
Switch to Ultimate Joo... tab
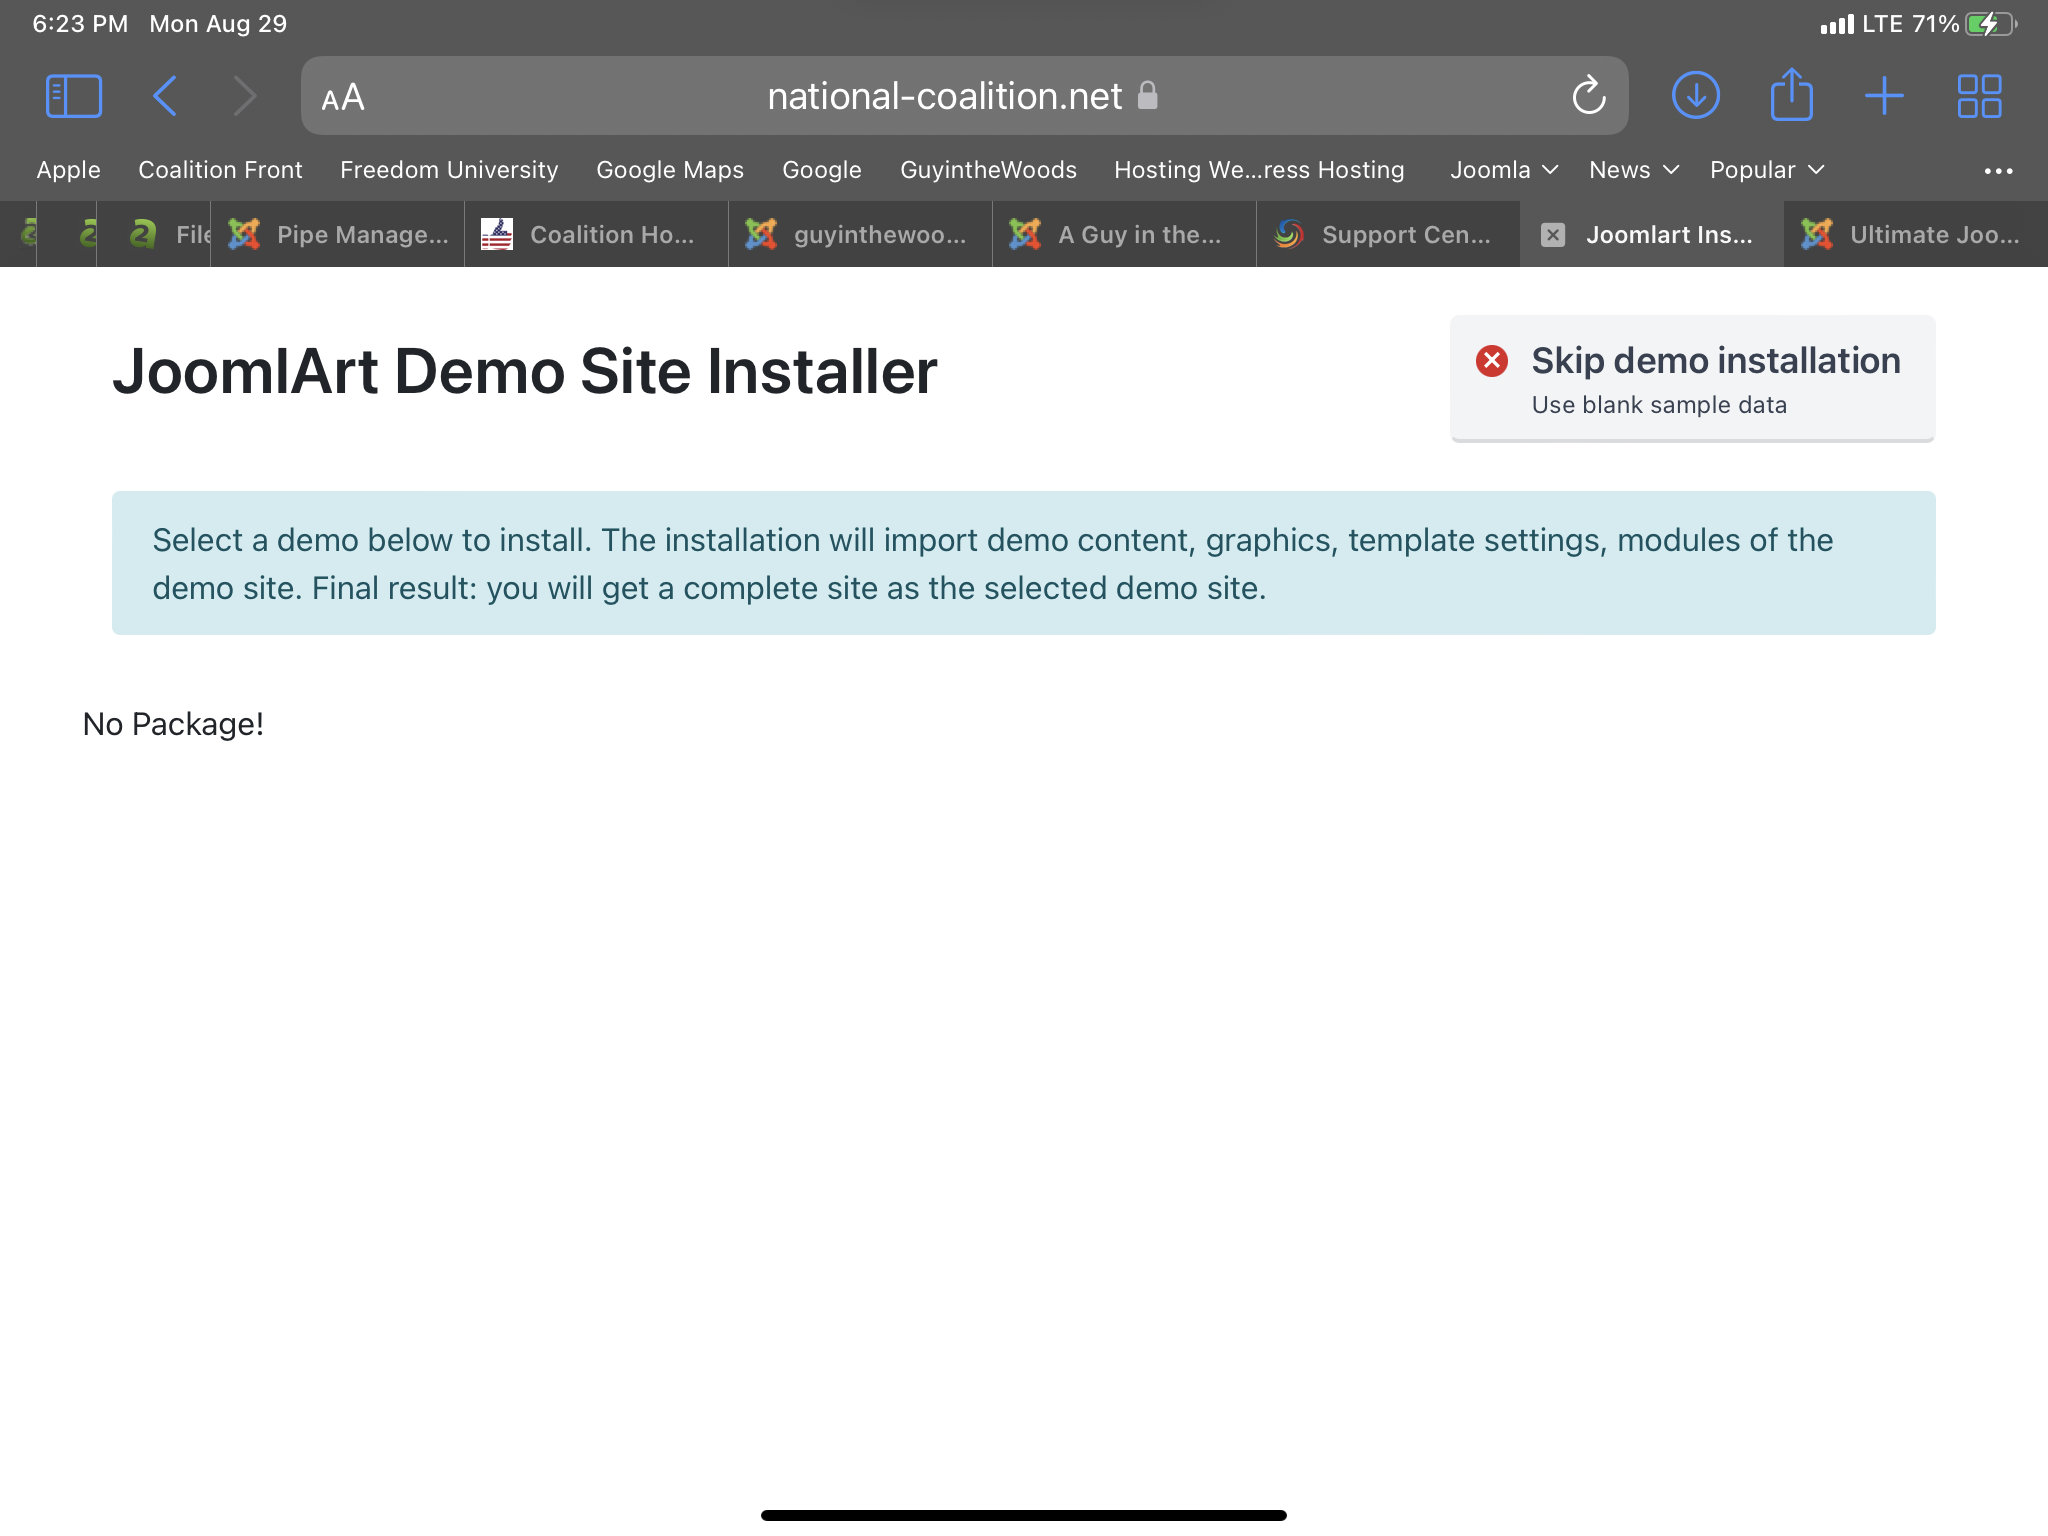point(1915,235)
